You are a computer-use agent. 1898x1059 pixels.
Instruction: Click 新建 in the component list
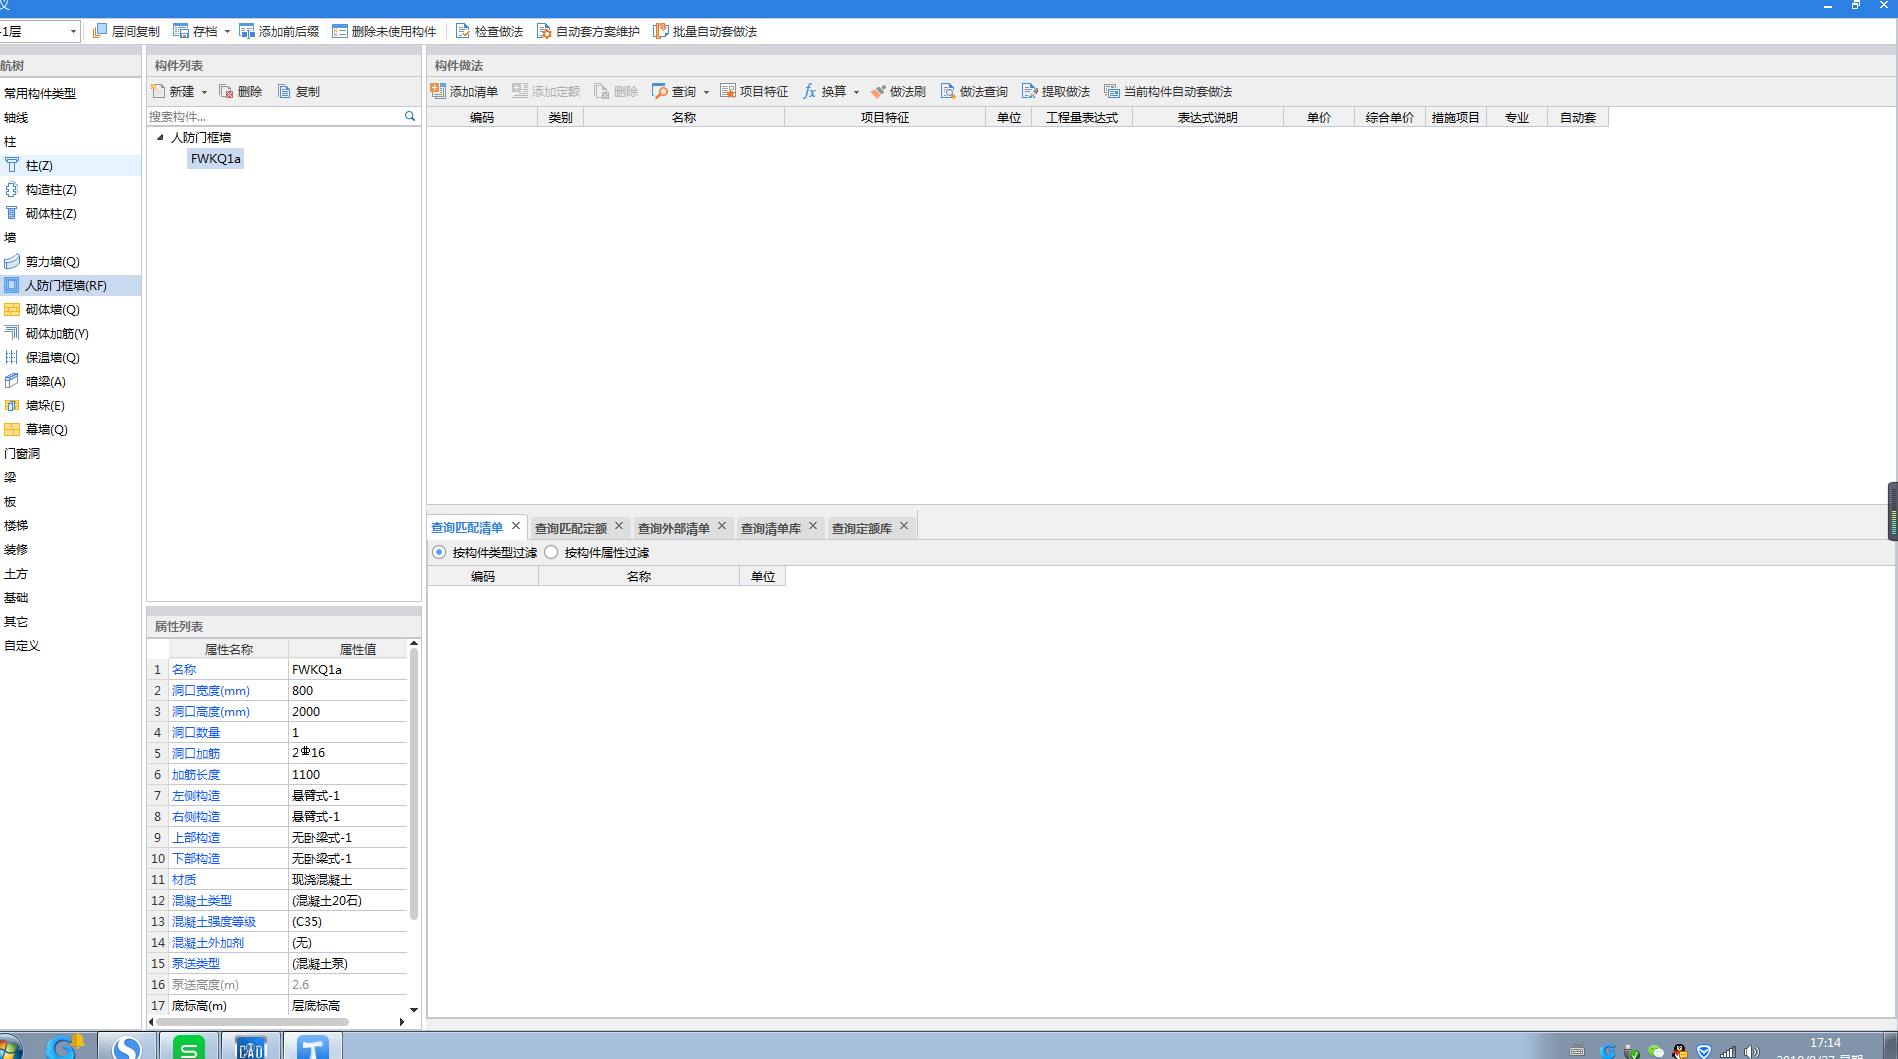pyautogui.click(x=173, y=92)
